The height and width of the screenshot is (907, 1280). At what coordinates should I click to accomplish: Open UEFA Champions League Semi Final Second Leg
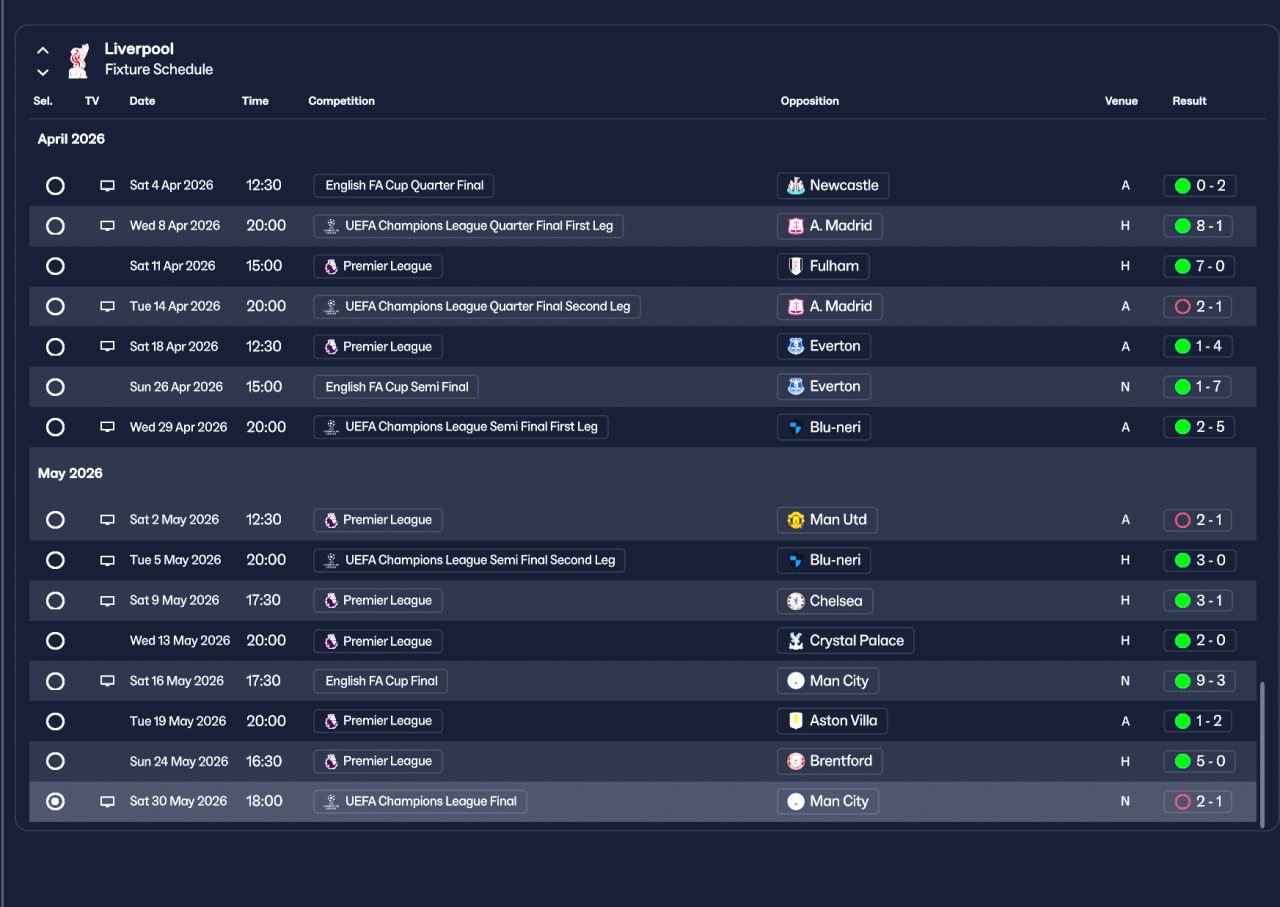coord(469,560)
